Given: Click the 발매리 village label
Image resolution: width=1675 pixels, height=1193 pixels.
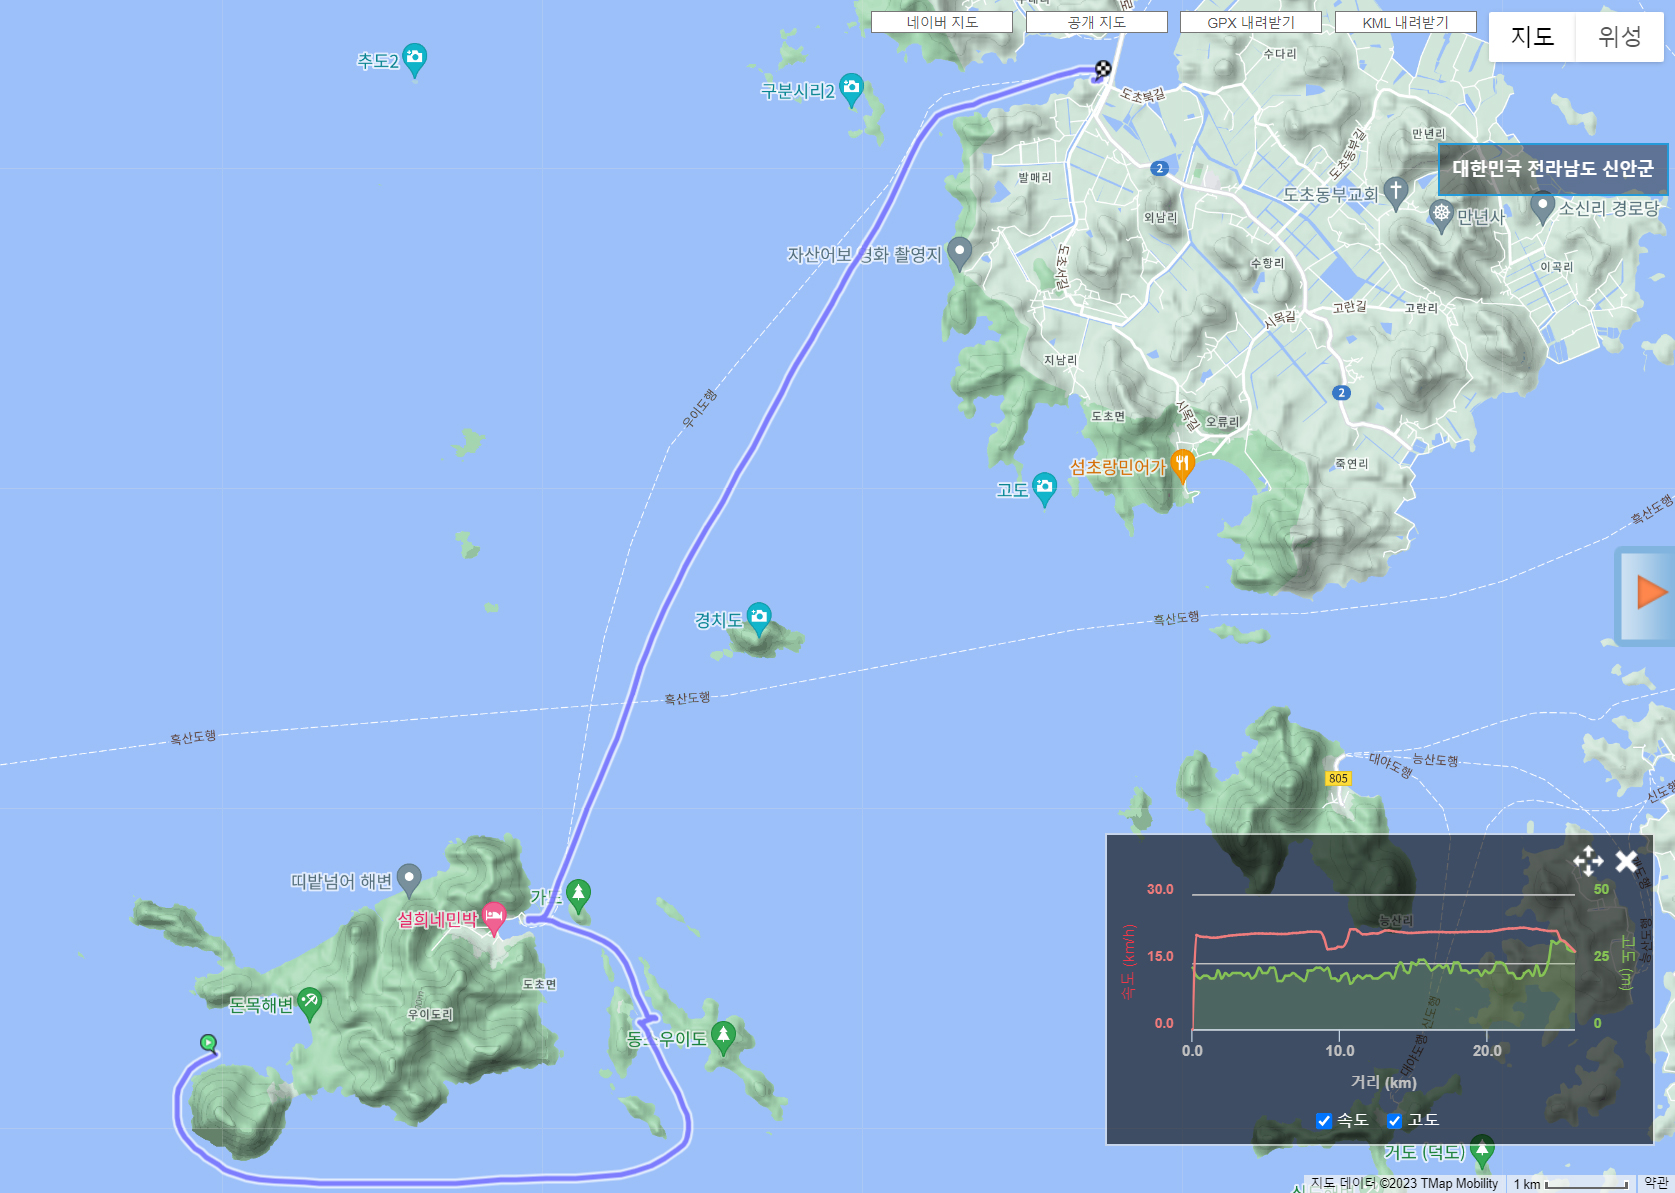Looking at the screenshot, I should (x=1034, y=177).
